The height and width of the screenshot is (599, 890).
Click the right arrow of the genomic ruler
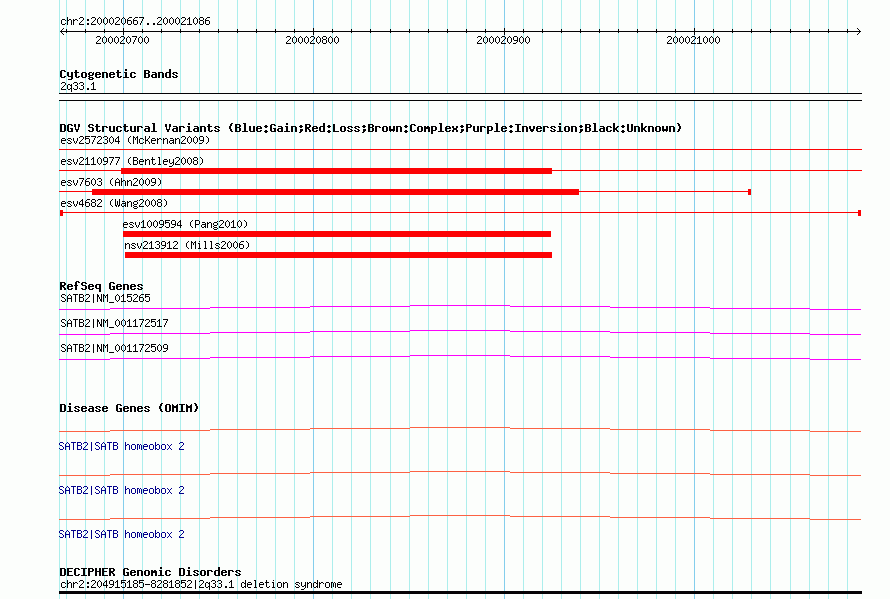(858, 32)
